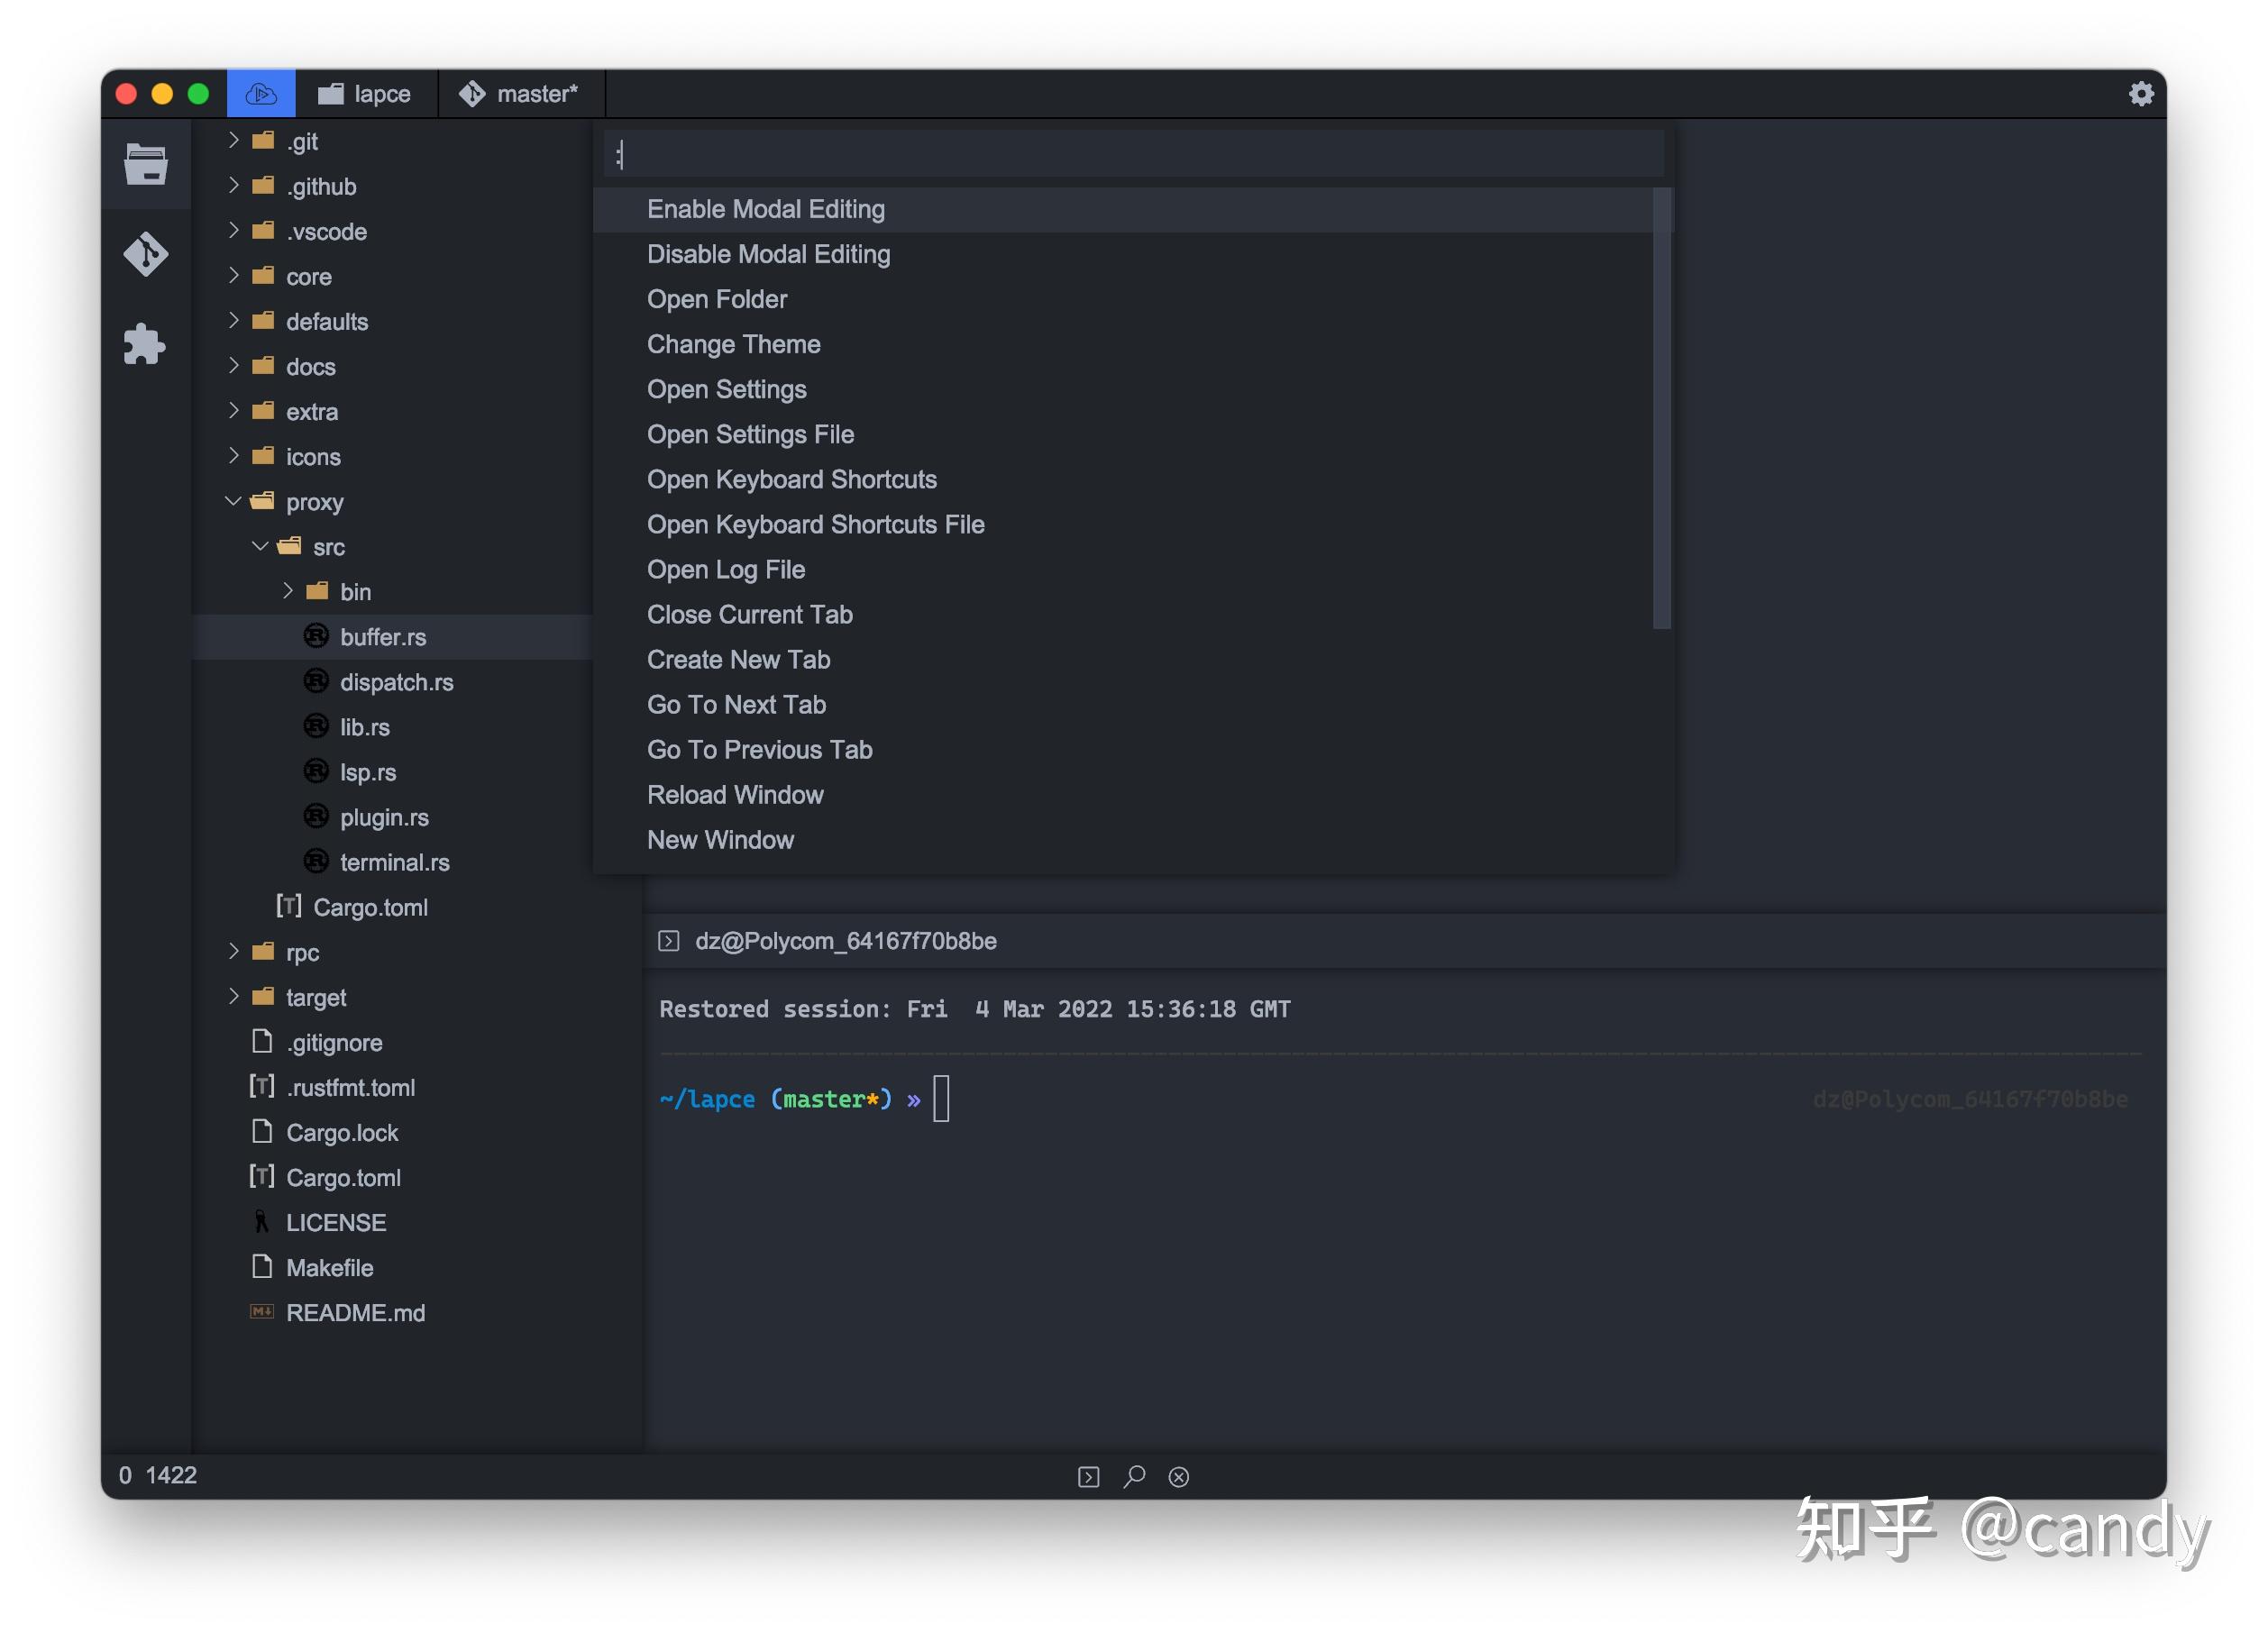
Task: Focus the command palette input field
Action: [x=1134, y=154]
